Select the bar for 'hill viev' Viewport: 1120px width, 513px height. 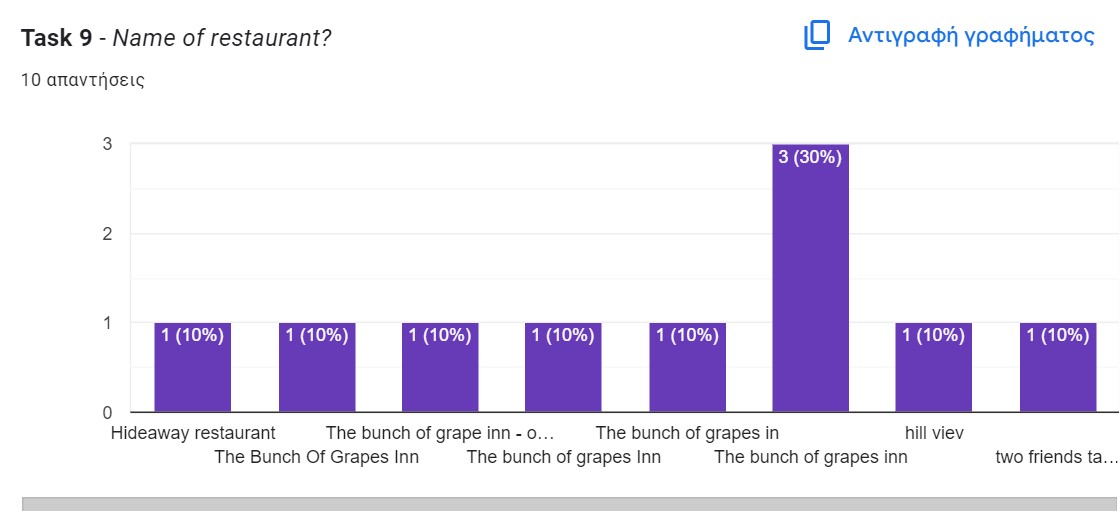933,368
